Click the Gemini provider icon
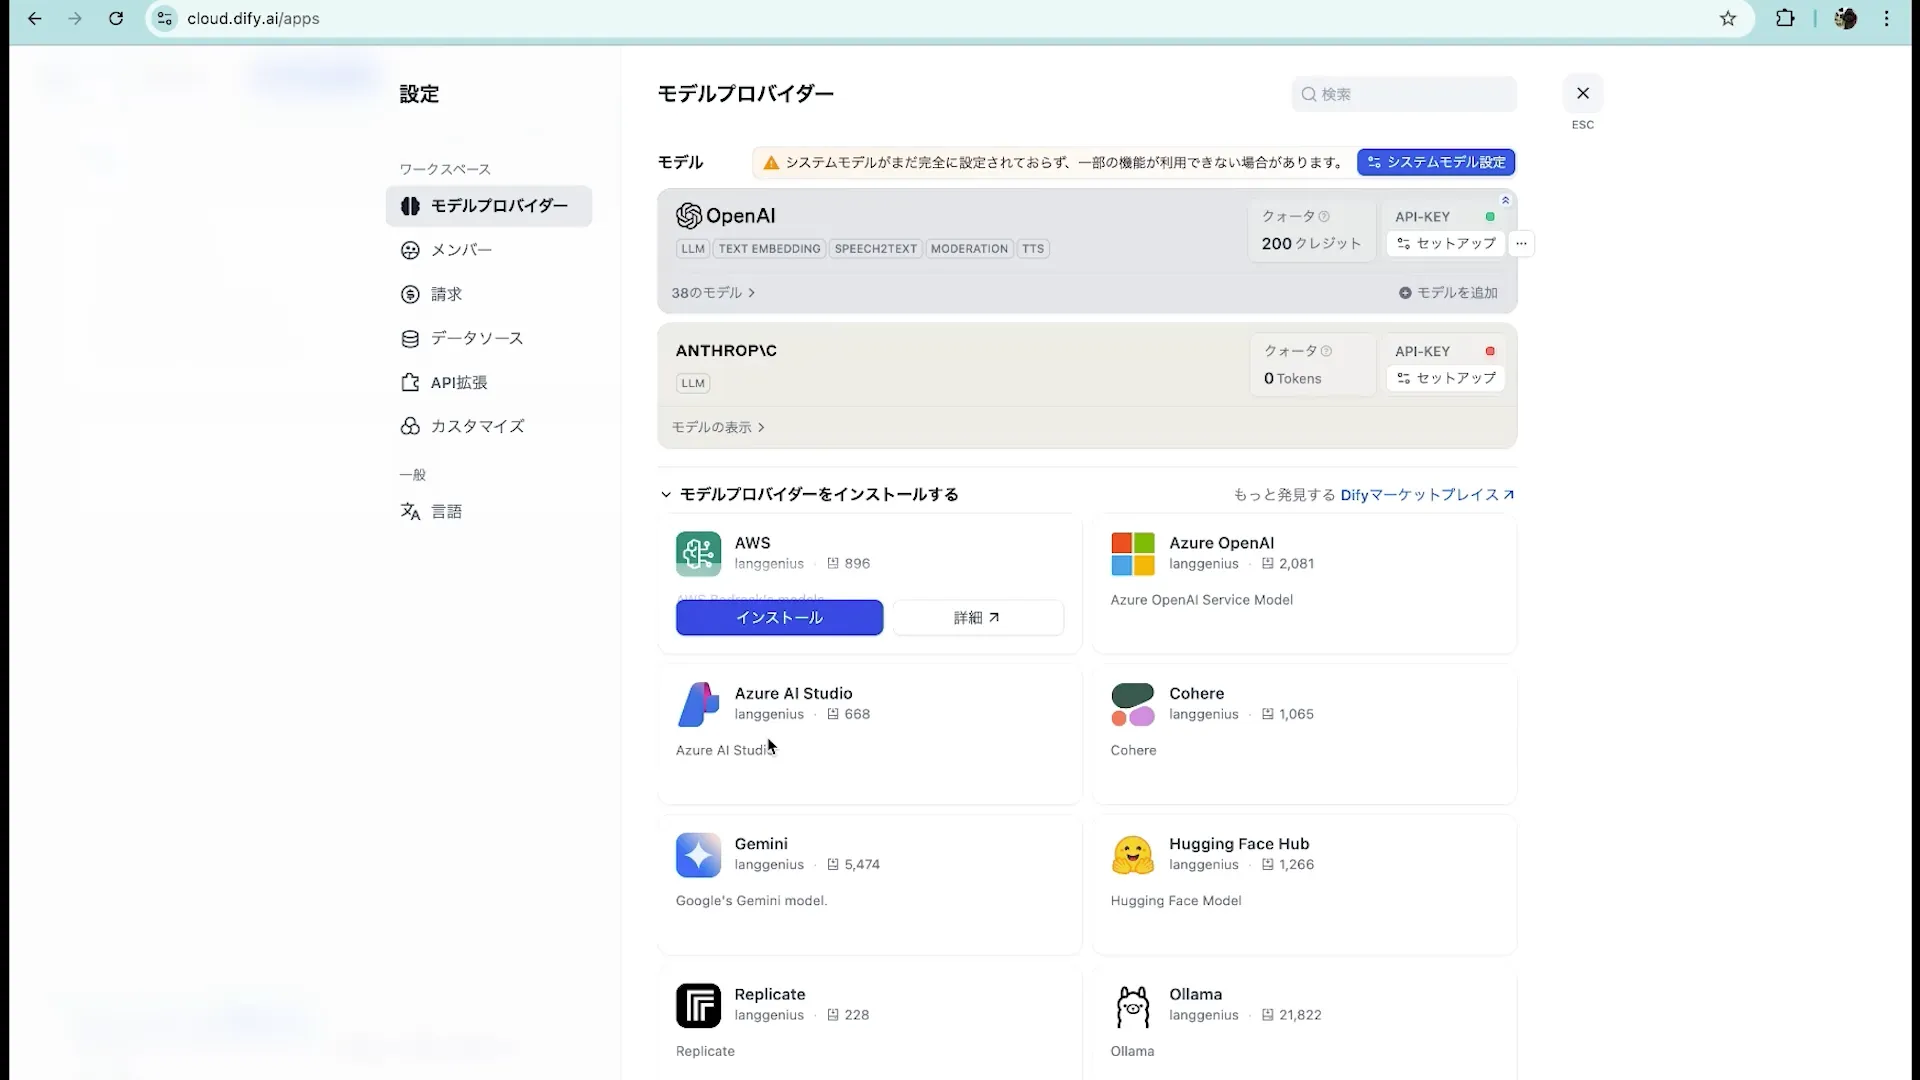1920x1080 pixels. tap(698, 855)
